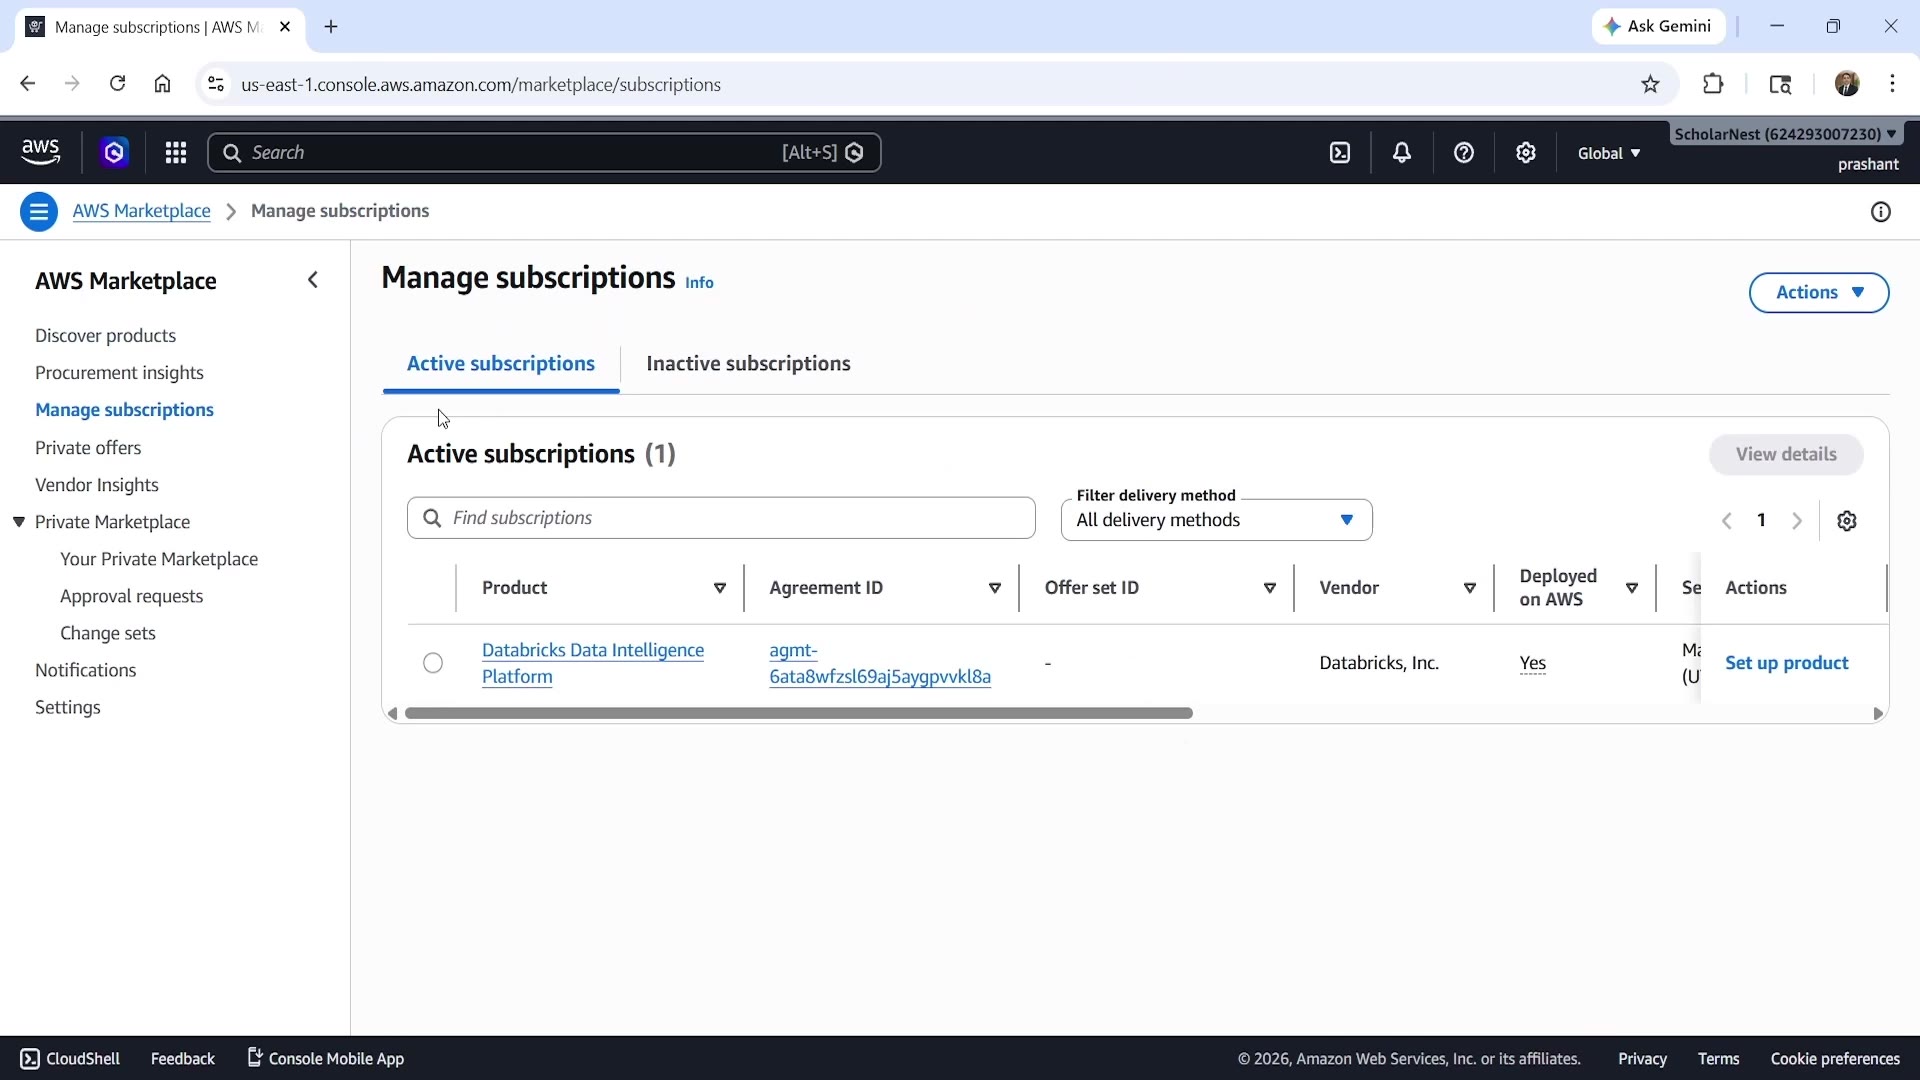This screenshot has width=1920, height=1080.
Task: Sort by Agreement ID column arrow
Action: (995, 588)
